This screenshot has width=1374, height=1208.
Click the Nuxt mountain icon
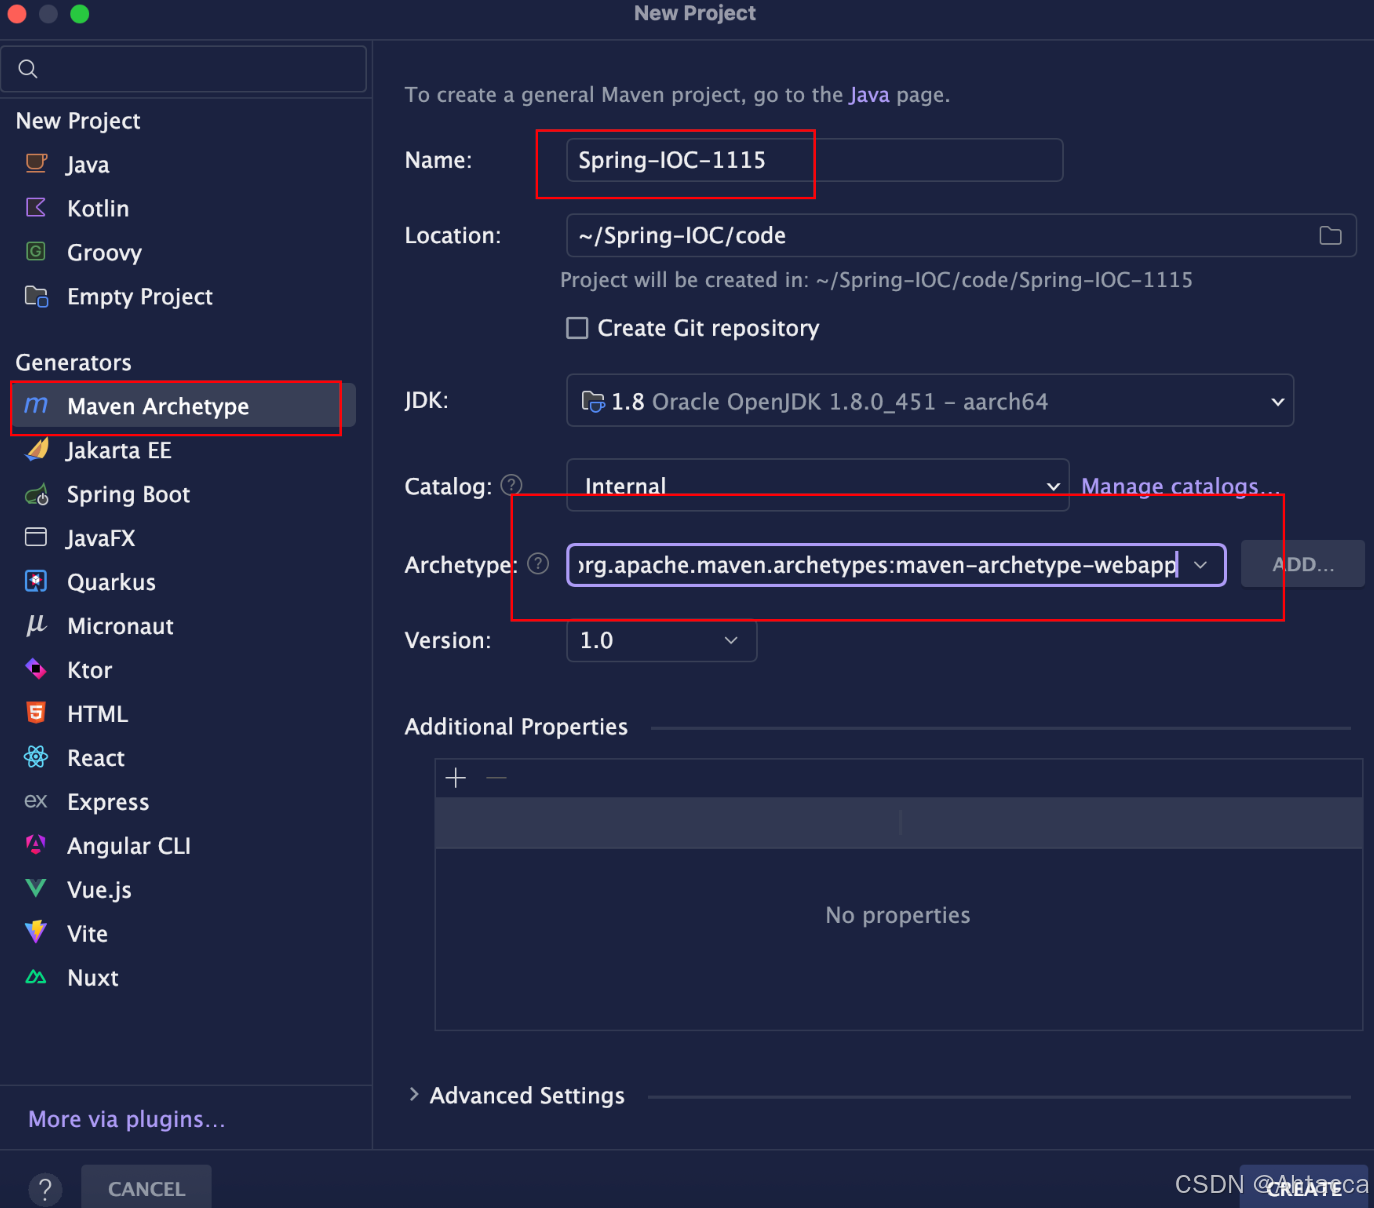pos(36,977)
